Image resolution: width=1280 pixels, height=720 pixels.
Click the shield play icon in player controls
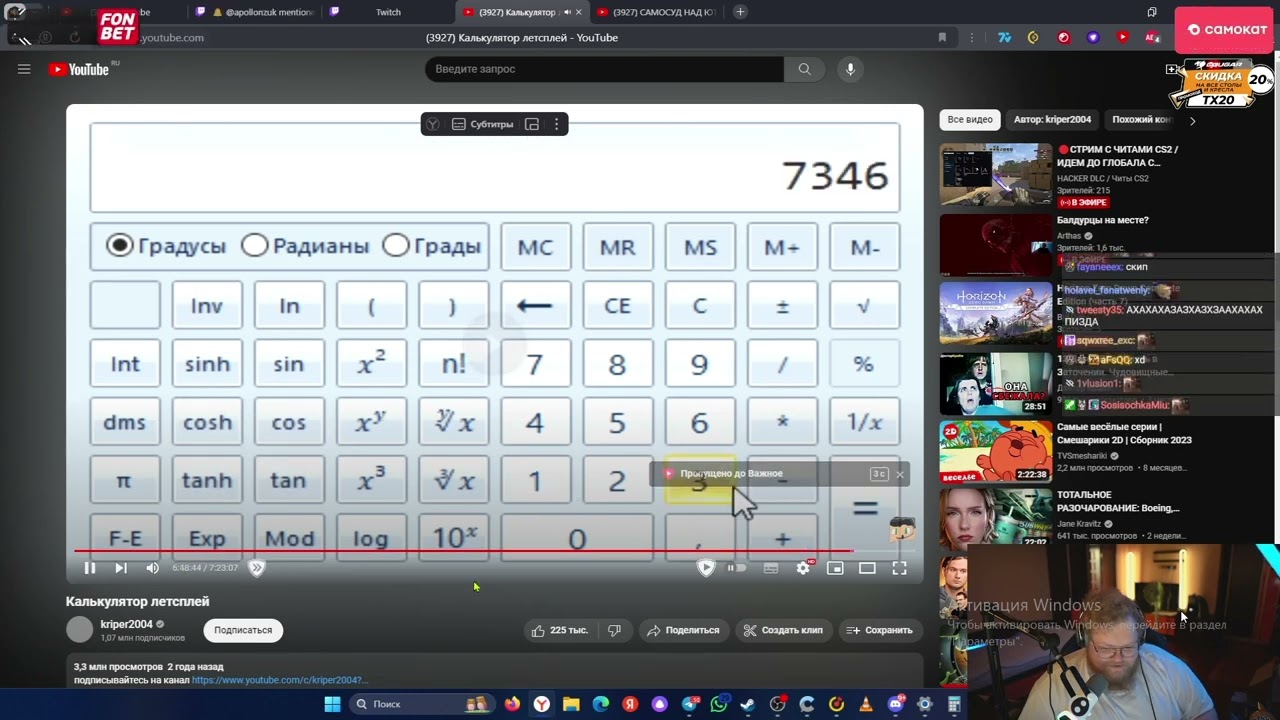pyautogui.click(x=706, y=568)
